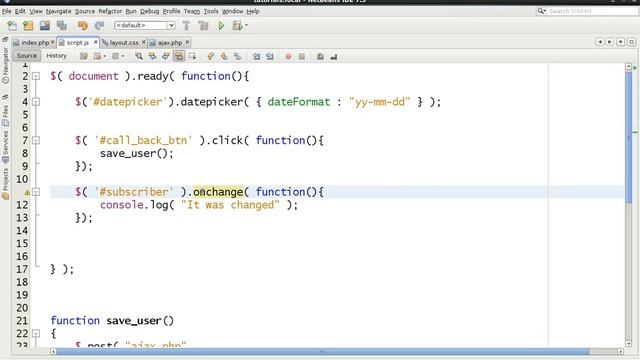Open the File menu
Screen dimensions: 640x360
pyautogui.click(x=7, y=11)
